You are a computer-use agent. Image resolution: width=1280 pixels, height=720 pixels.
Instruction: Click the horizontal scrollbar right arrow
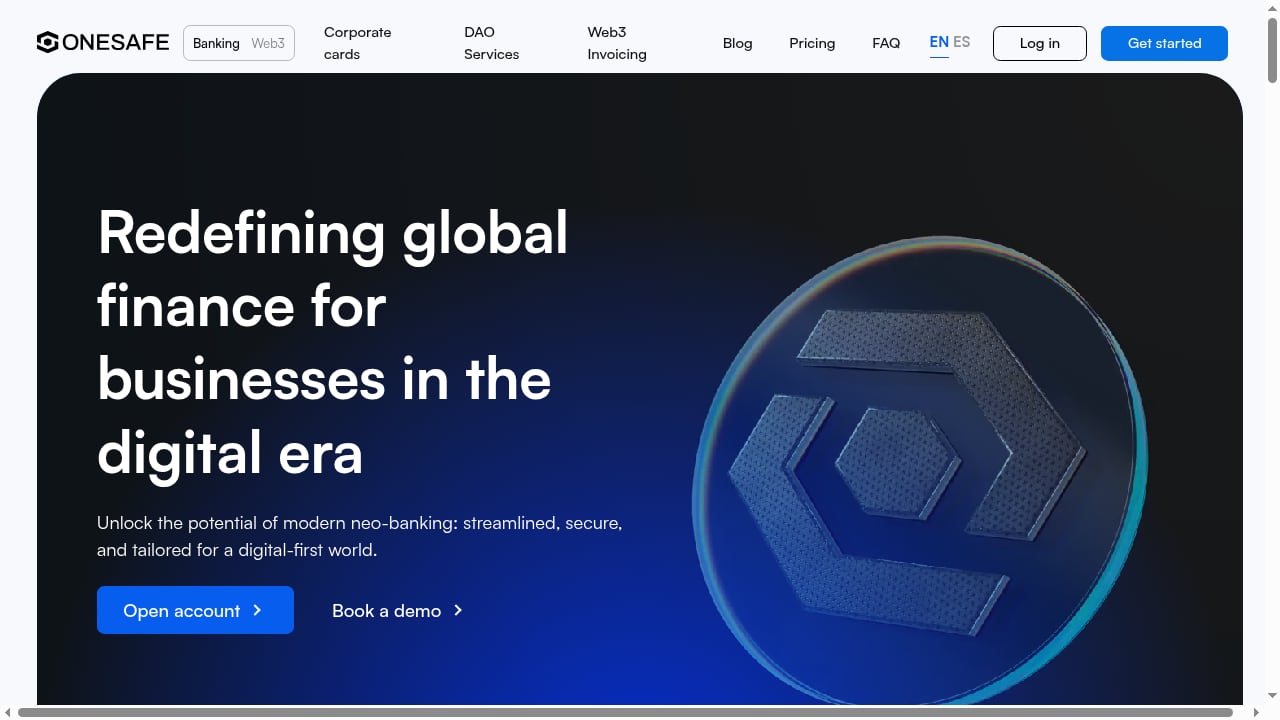tap(1257, 712)
